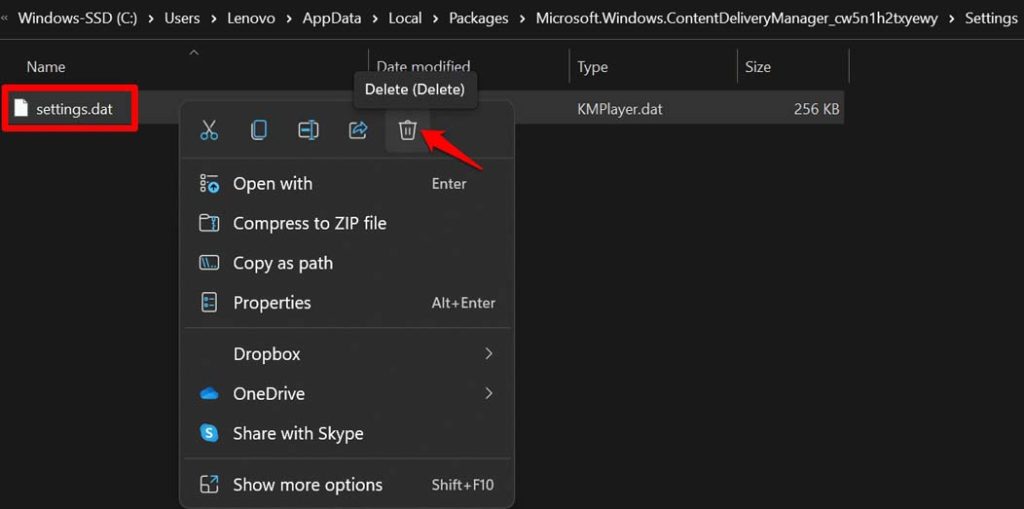Screen dimensions: 1024x509
Task: Select Copy as path
Action: pos(282,263)
